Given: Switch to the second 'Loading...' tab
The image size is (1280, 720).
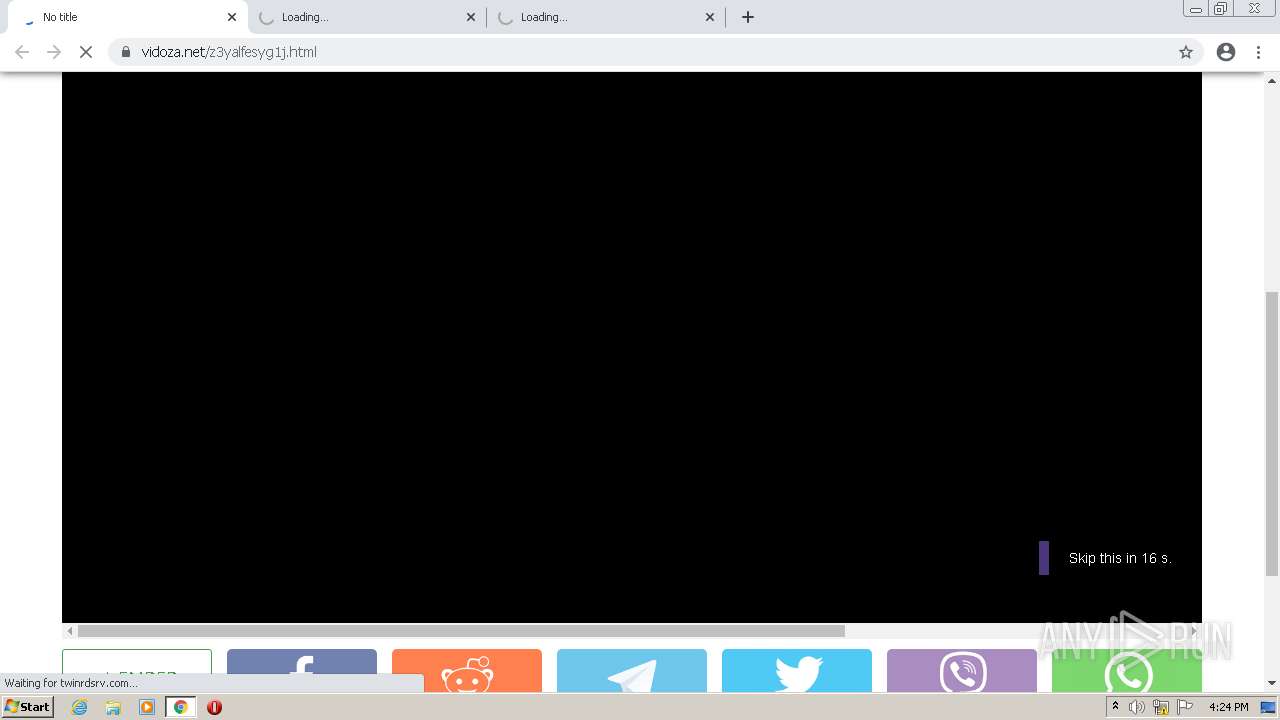Looking at the screenshot, I should click(x=367, y=17).
